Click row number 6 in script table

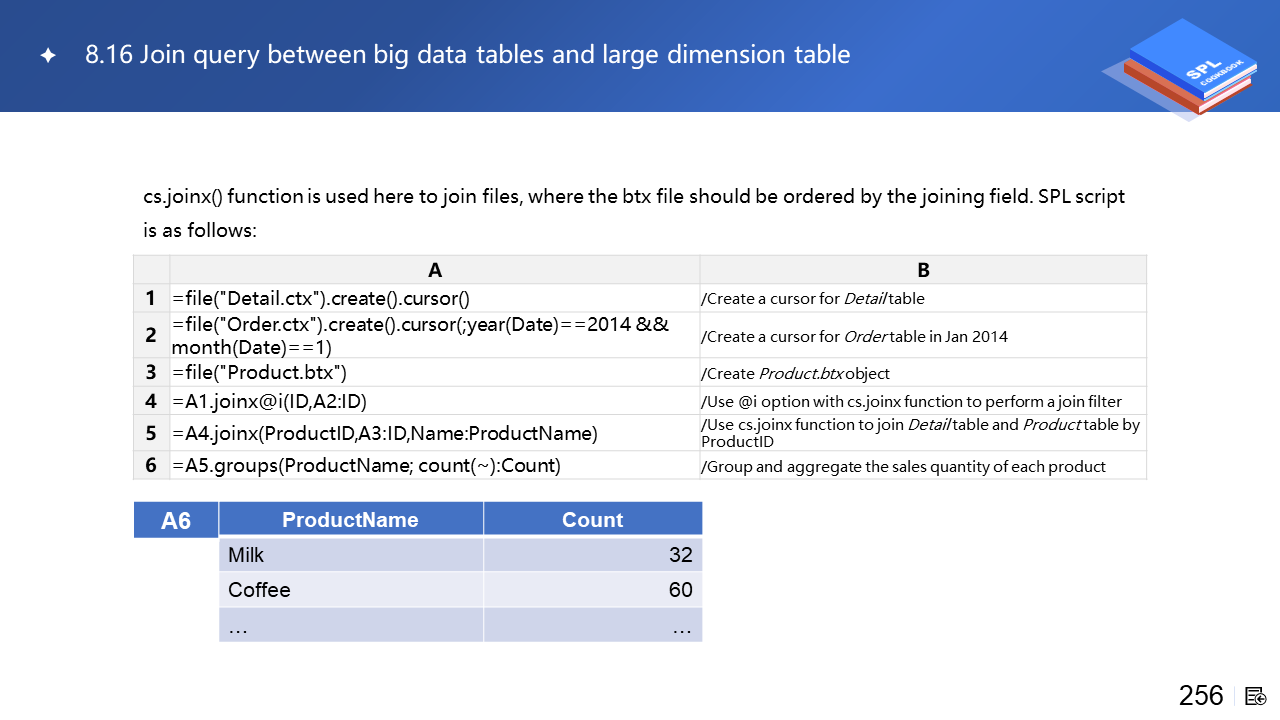(151, 465)
